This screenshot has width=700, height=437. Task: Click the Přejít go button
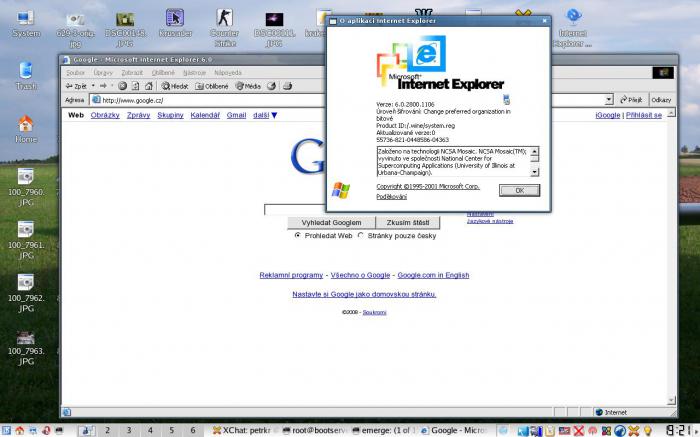point(631,100)
